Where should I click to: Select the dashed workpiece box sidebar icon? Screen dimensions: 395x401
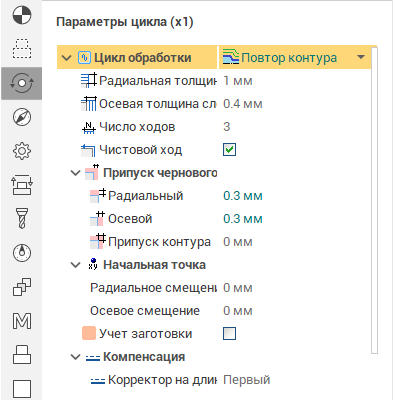pyautogui.click(x=22, y=49)
